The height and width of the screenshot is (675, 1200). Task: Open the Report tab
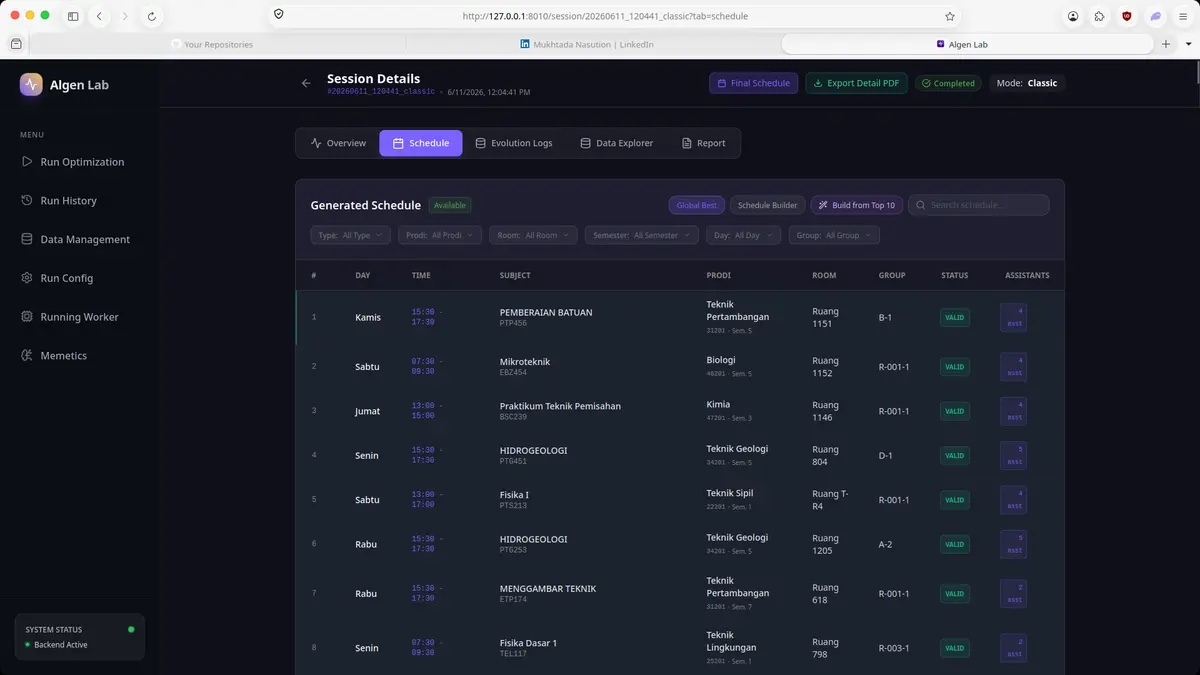pos(703,143)
